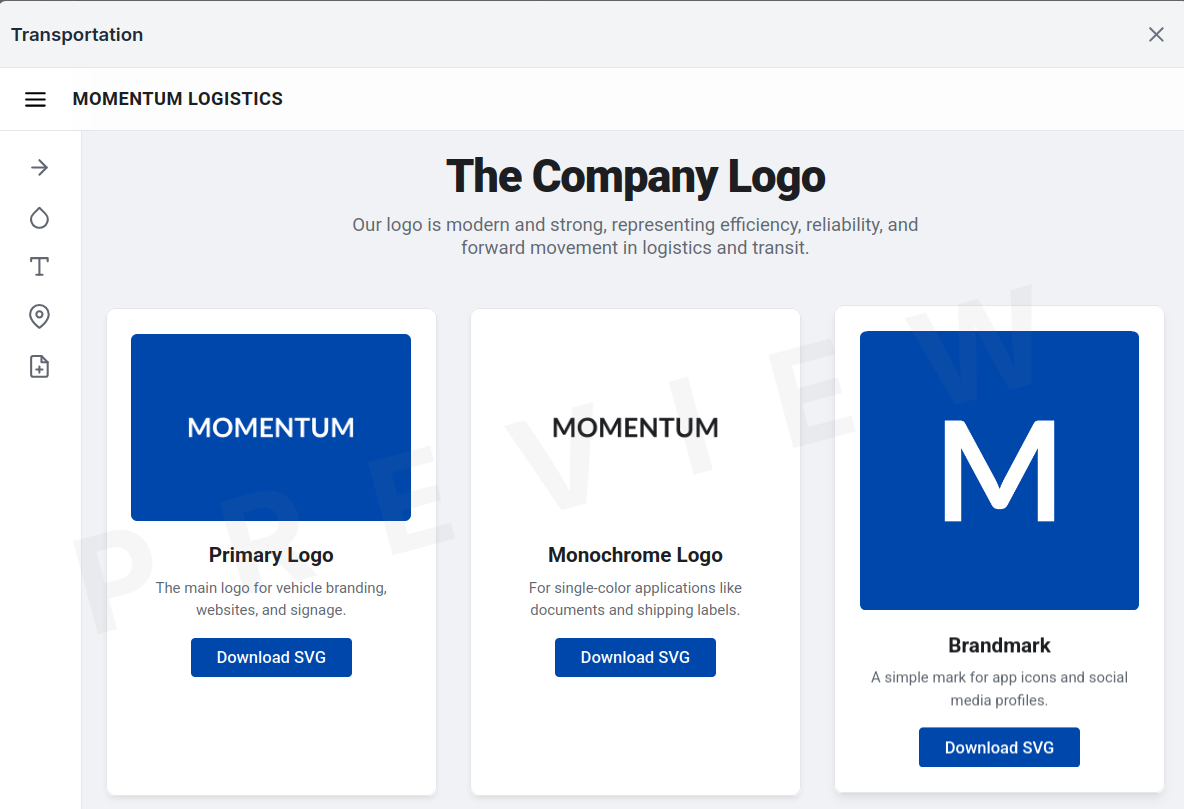Screen dimensions: 1184x809
Task: Open the hamburger navigation menu
Action: click(36, 99)
